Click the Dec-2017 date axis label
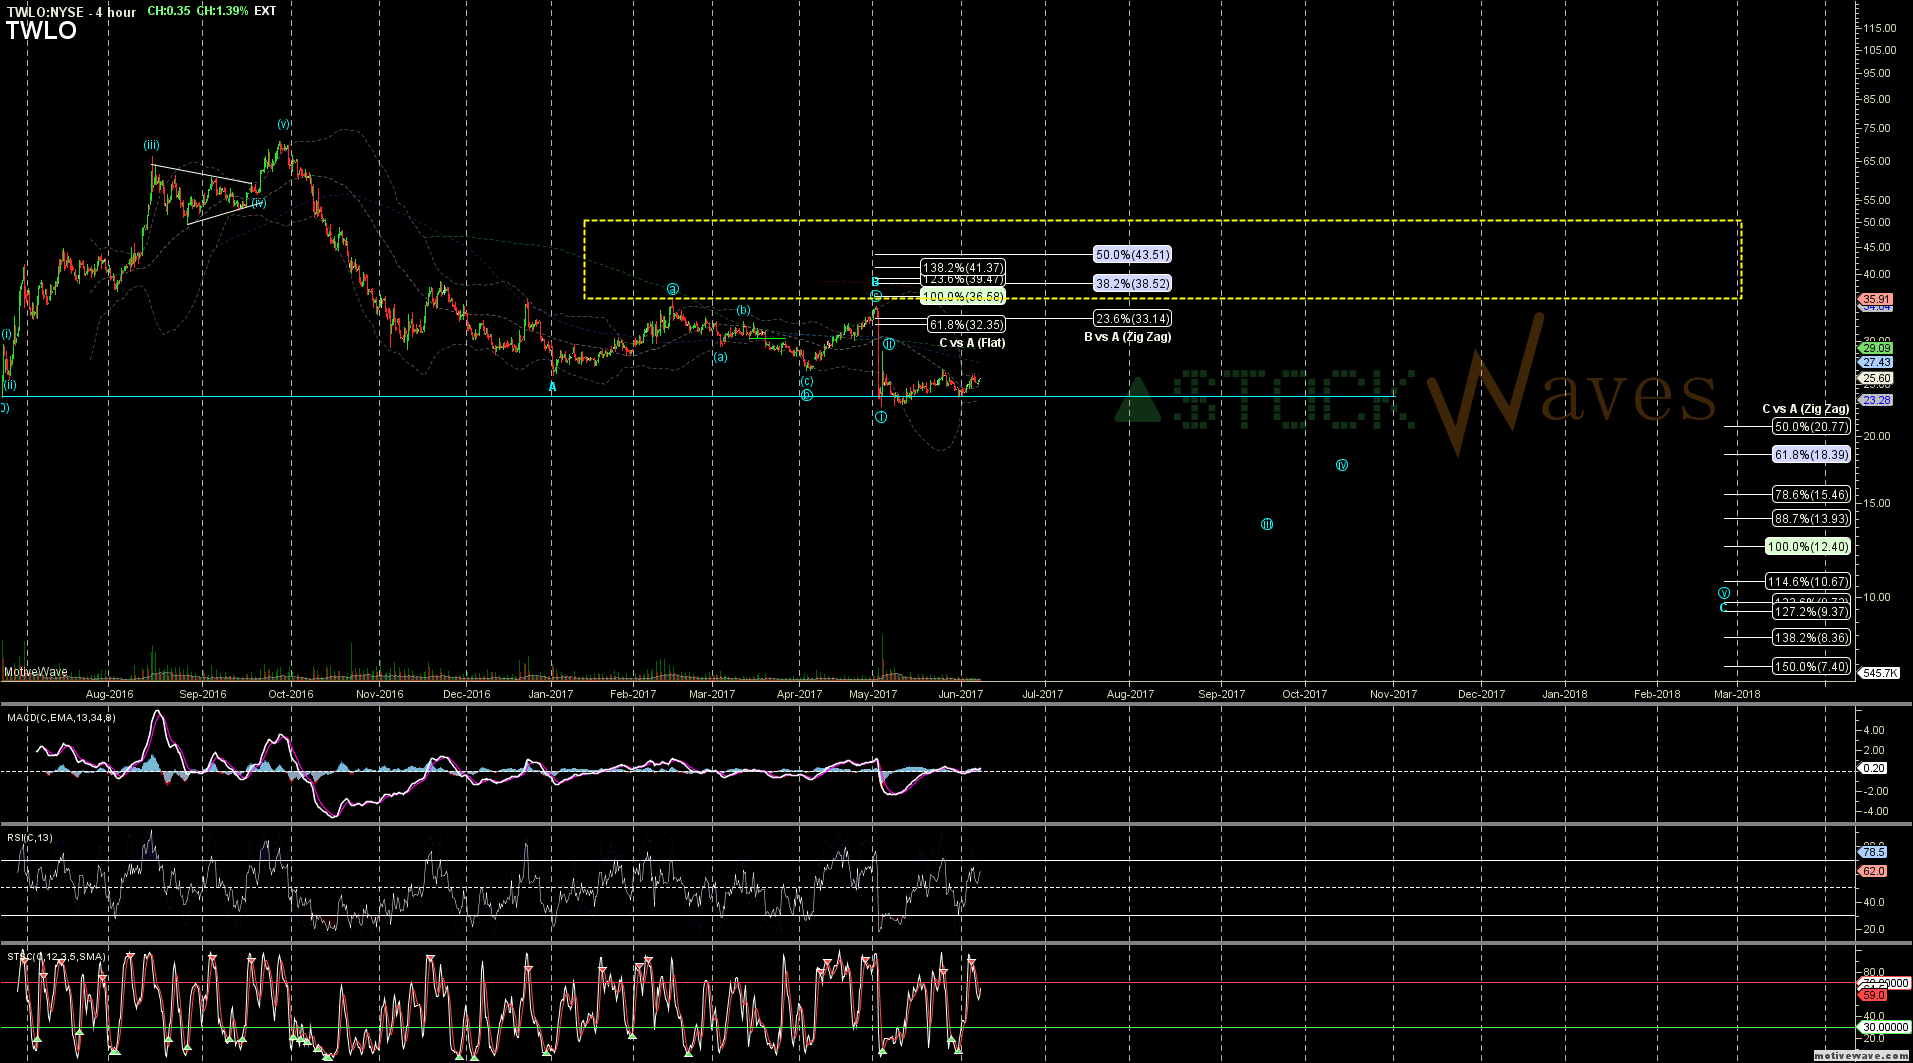Image resolution: width=1913 pixels, height=1063 pixels. [x=1481, y=694]
